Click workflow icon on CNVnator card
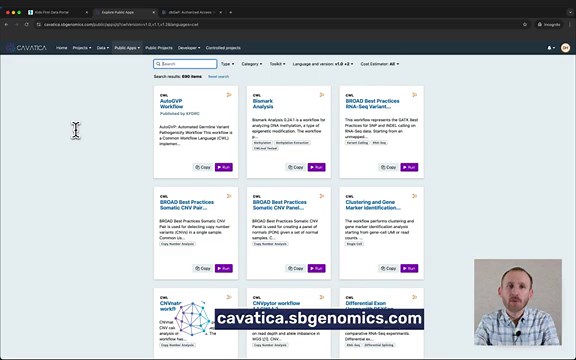576x360 pixels. [x=229, y=297]
